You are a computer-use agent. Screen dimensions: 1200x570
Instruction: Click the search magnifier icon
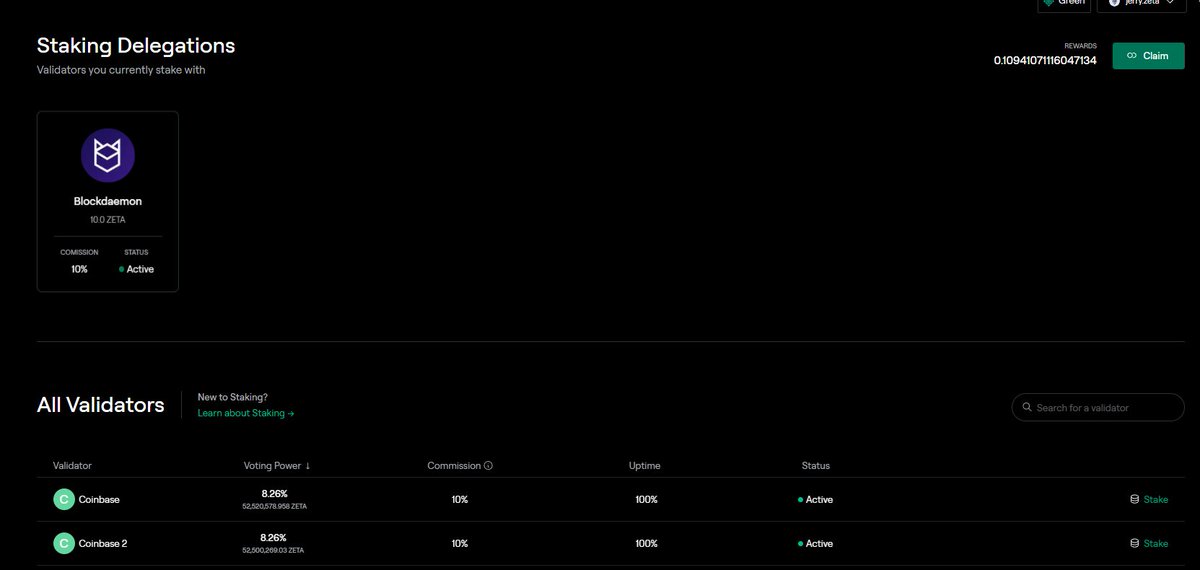point(1026,408)
